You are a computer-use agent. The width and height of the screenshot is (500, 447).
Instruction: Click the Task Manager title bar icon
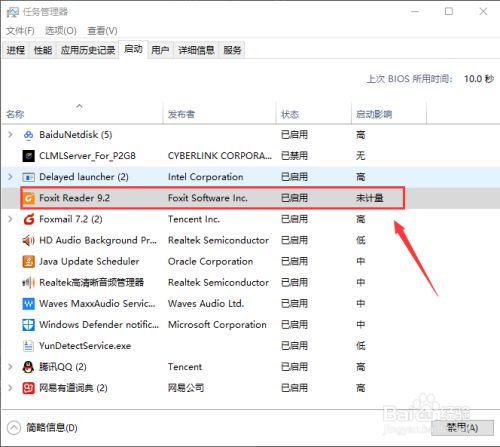(13, 12)
